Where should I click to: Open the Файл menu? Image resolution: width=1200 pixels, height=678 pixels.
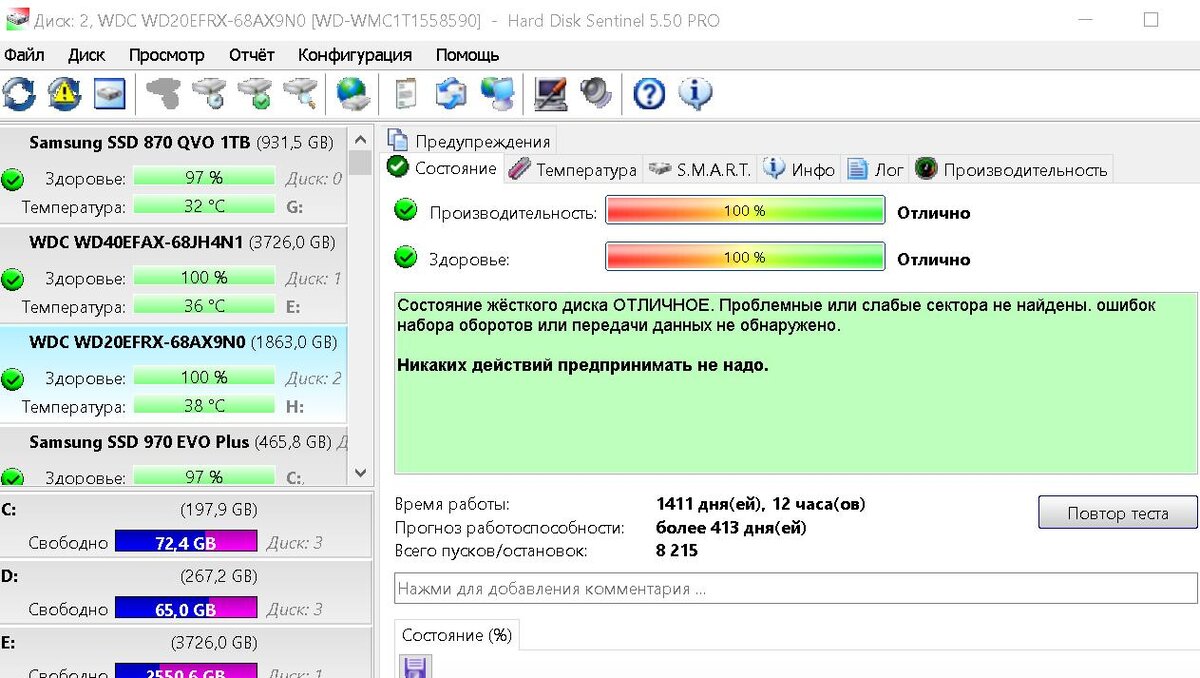24,55
